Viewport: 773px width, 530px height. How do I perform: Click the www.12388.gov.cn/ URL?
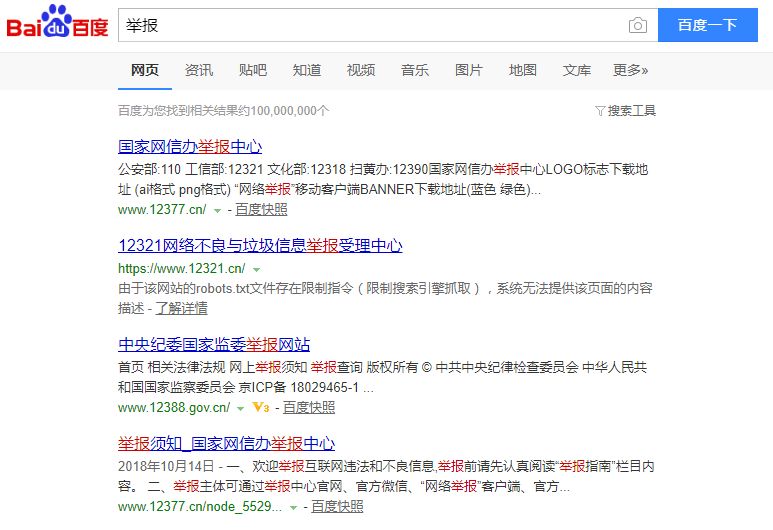(174, 408)
